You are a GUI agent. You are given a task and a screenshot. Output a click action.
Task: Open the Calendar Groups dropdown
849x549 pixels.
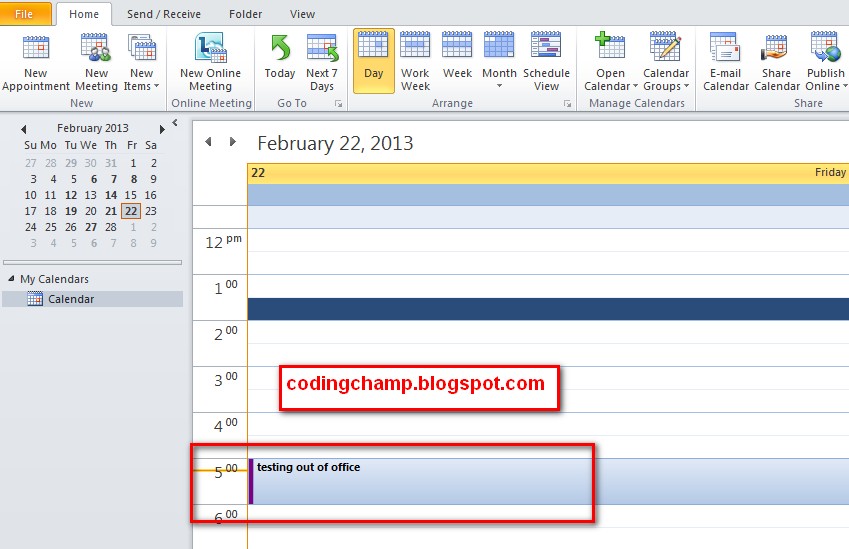pyautogui.click(x=666, y=62)
